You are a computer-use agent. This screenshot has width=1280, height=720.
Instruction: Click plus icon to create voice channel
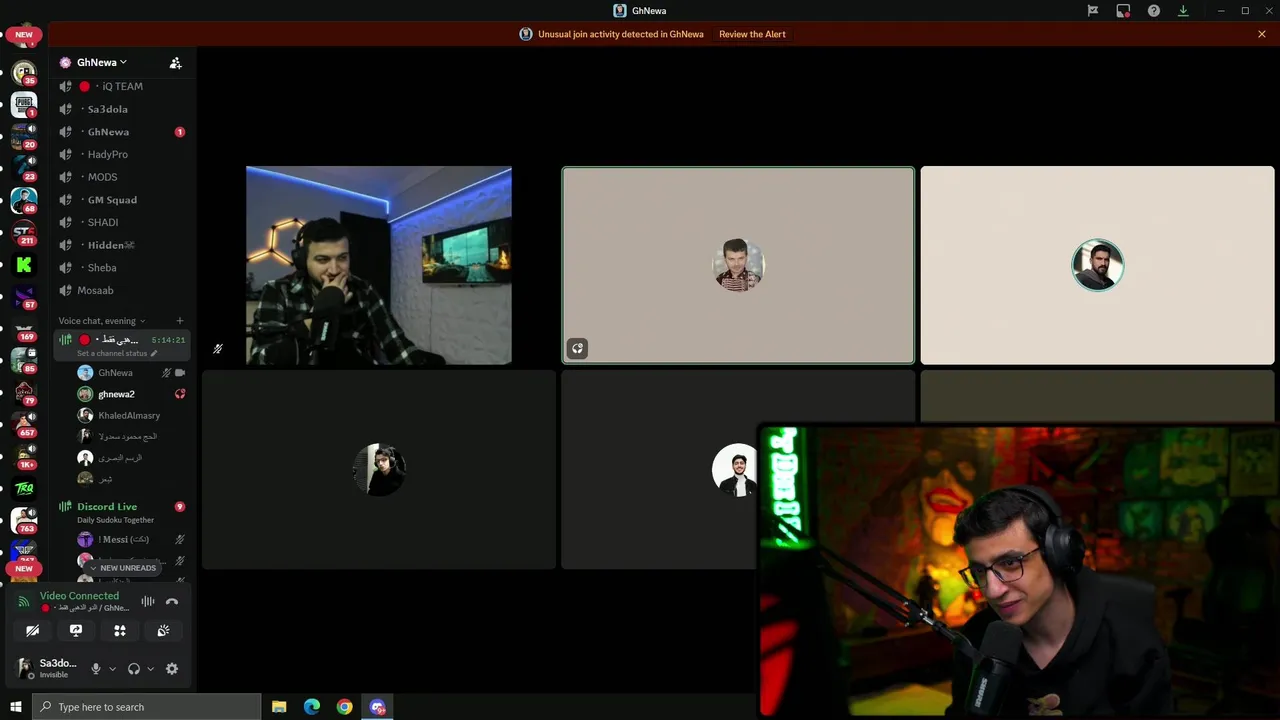pyautogui.click(x=180, y=321)
